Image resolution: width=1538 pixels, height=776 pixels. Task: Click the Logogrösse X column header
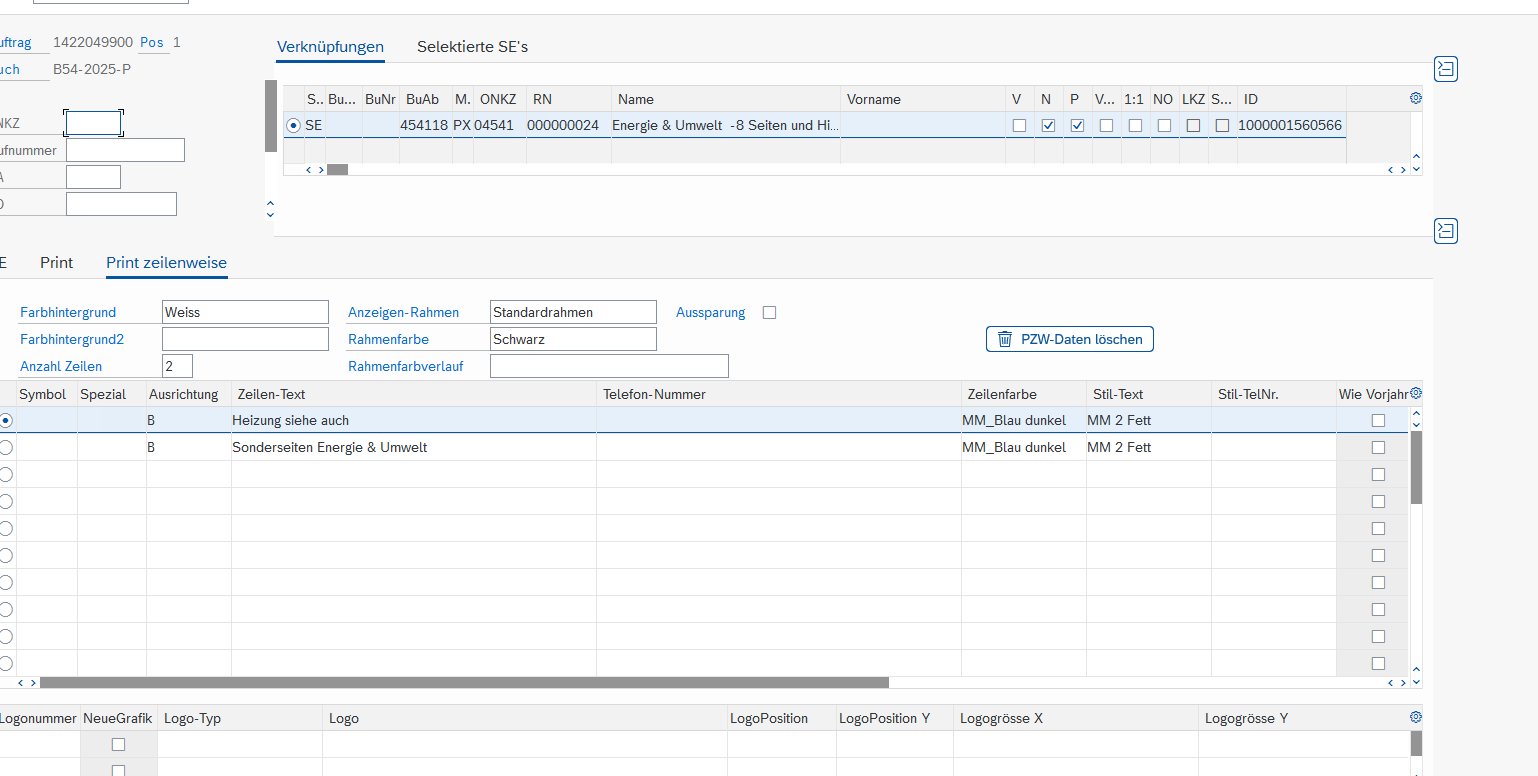coord(1076,718)
